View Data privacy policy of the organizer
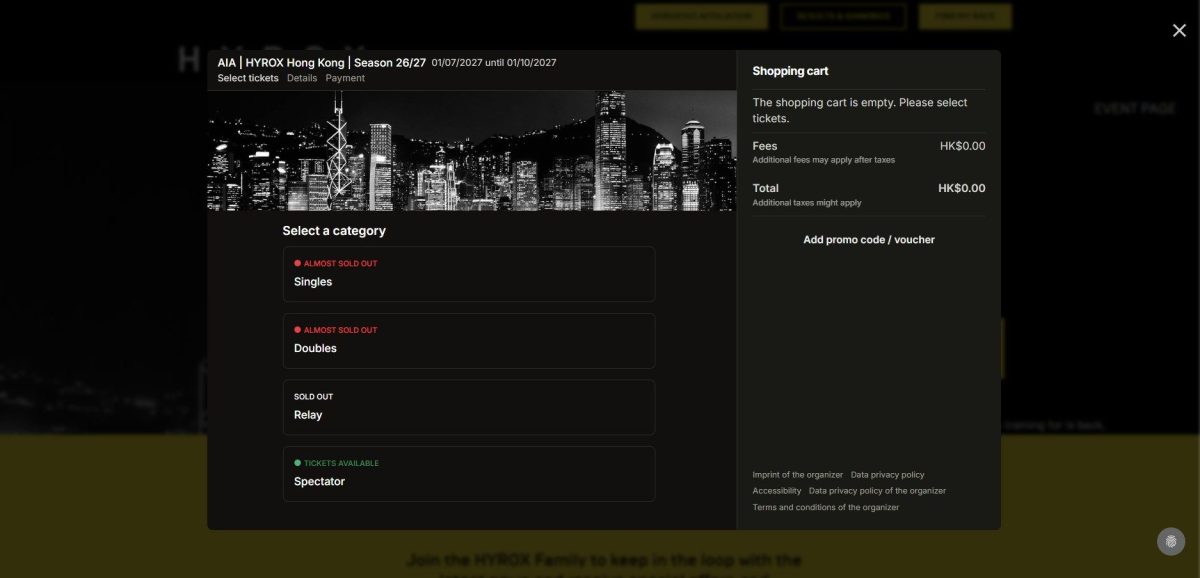Image resolution: width=1200 pixels, height=578 pixels. 877,491
